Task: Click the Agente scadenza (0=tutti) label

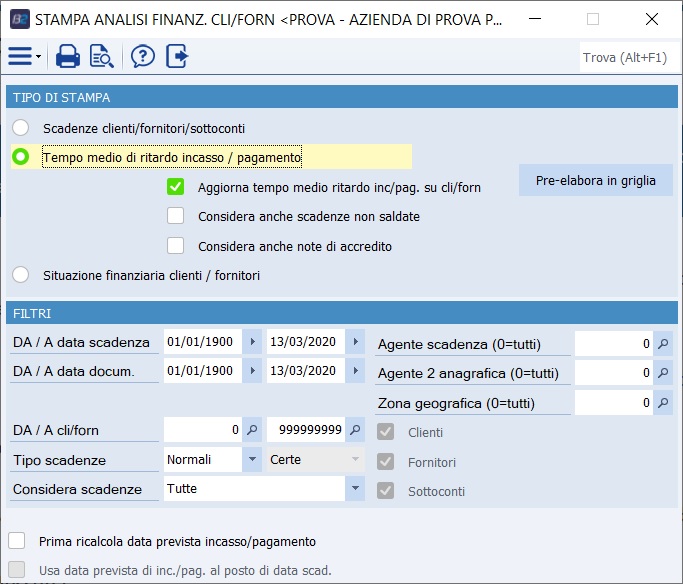Action: [460, 344]
